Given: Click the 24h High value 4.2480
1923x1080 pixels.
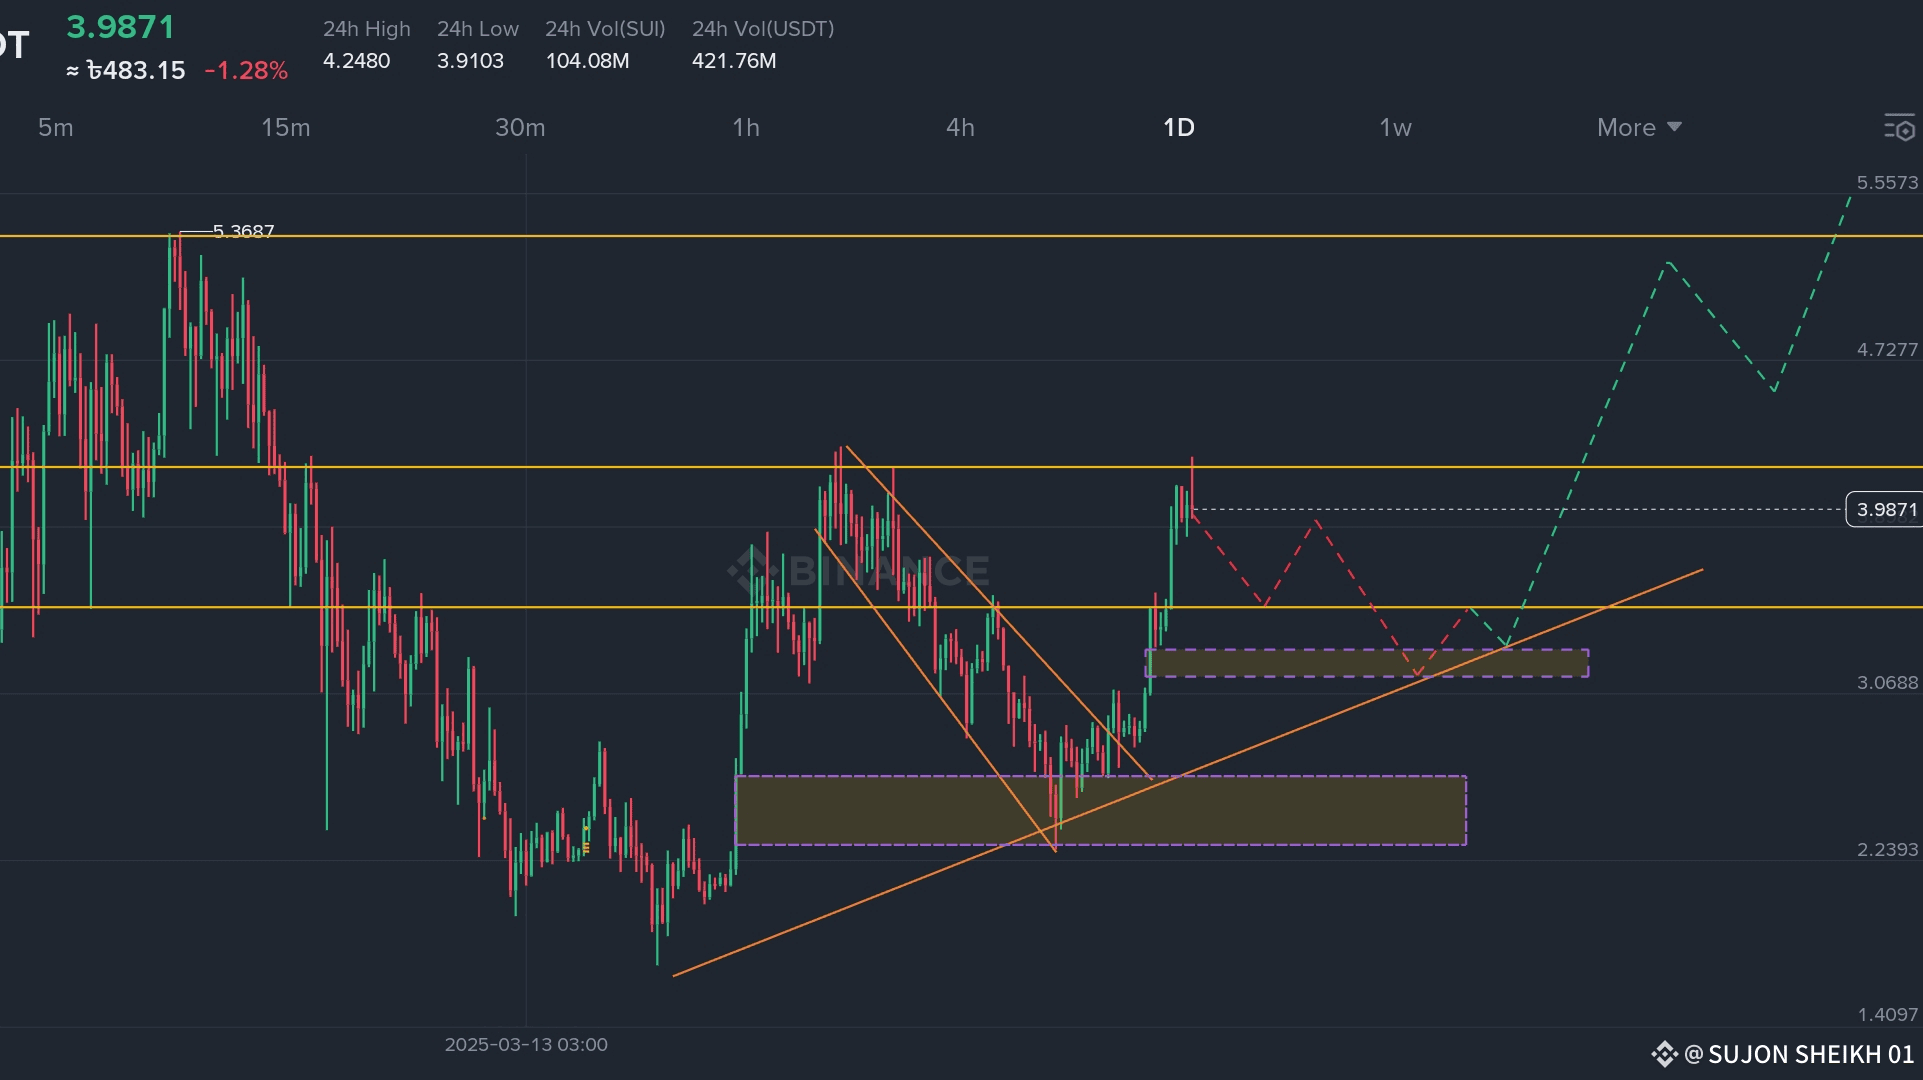Looking at the screenshot, I should click(356, 61).
